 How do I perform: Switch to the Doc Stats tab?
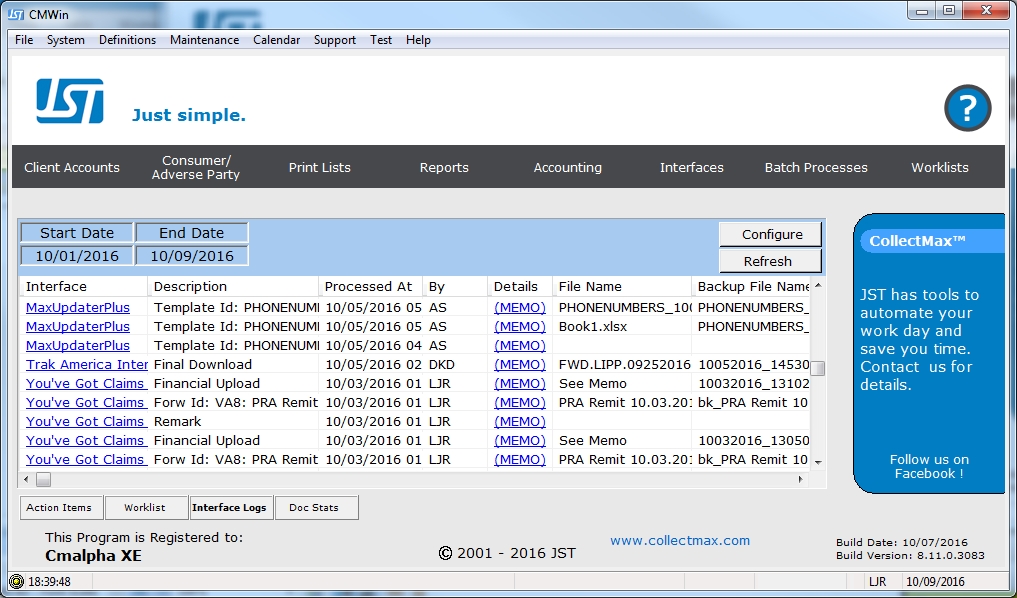314,508
